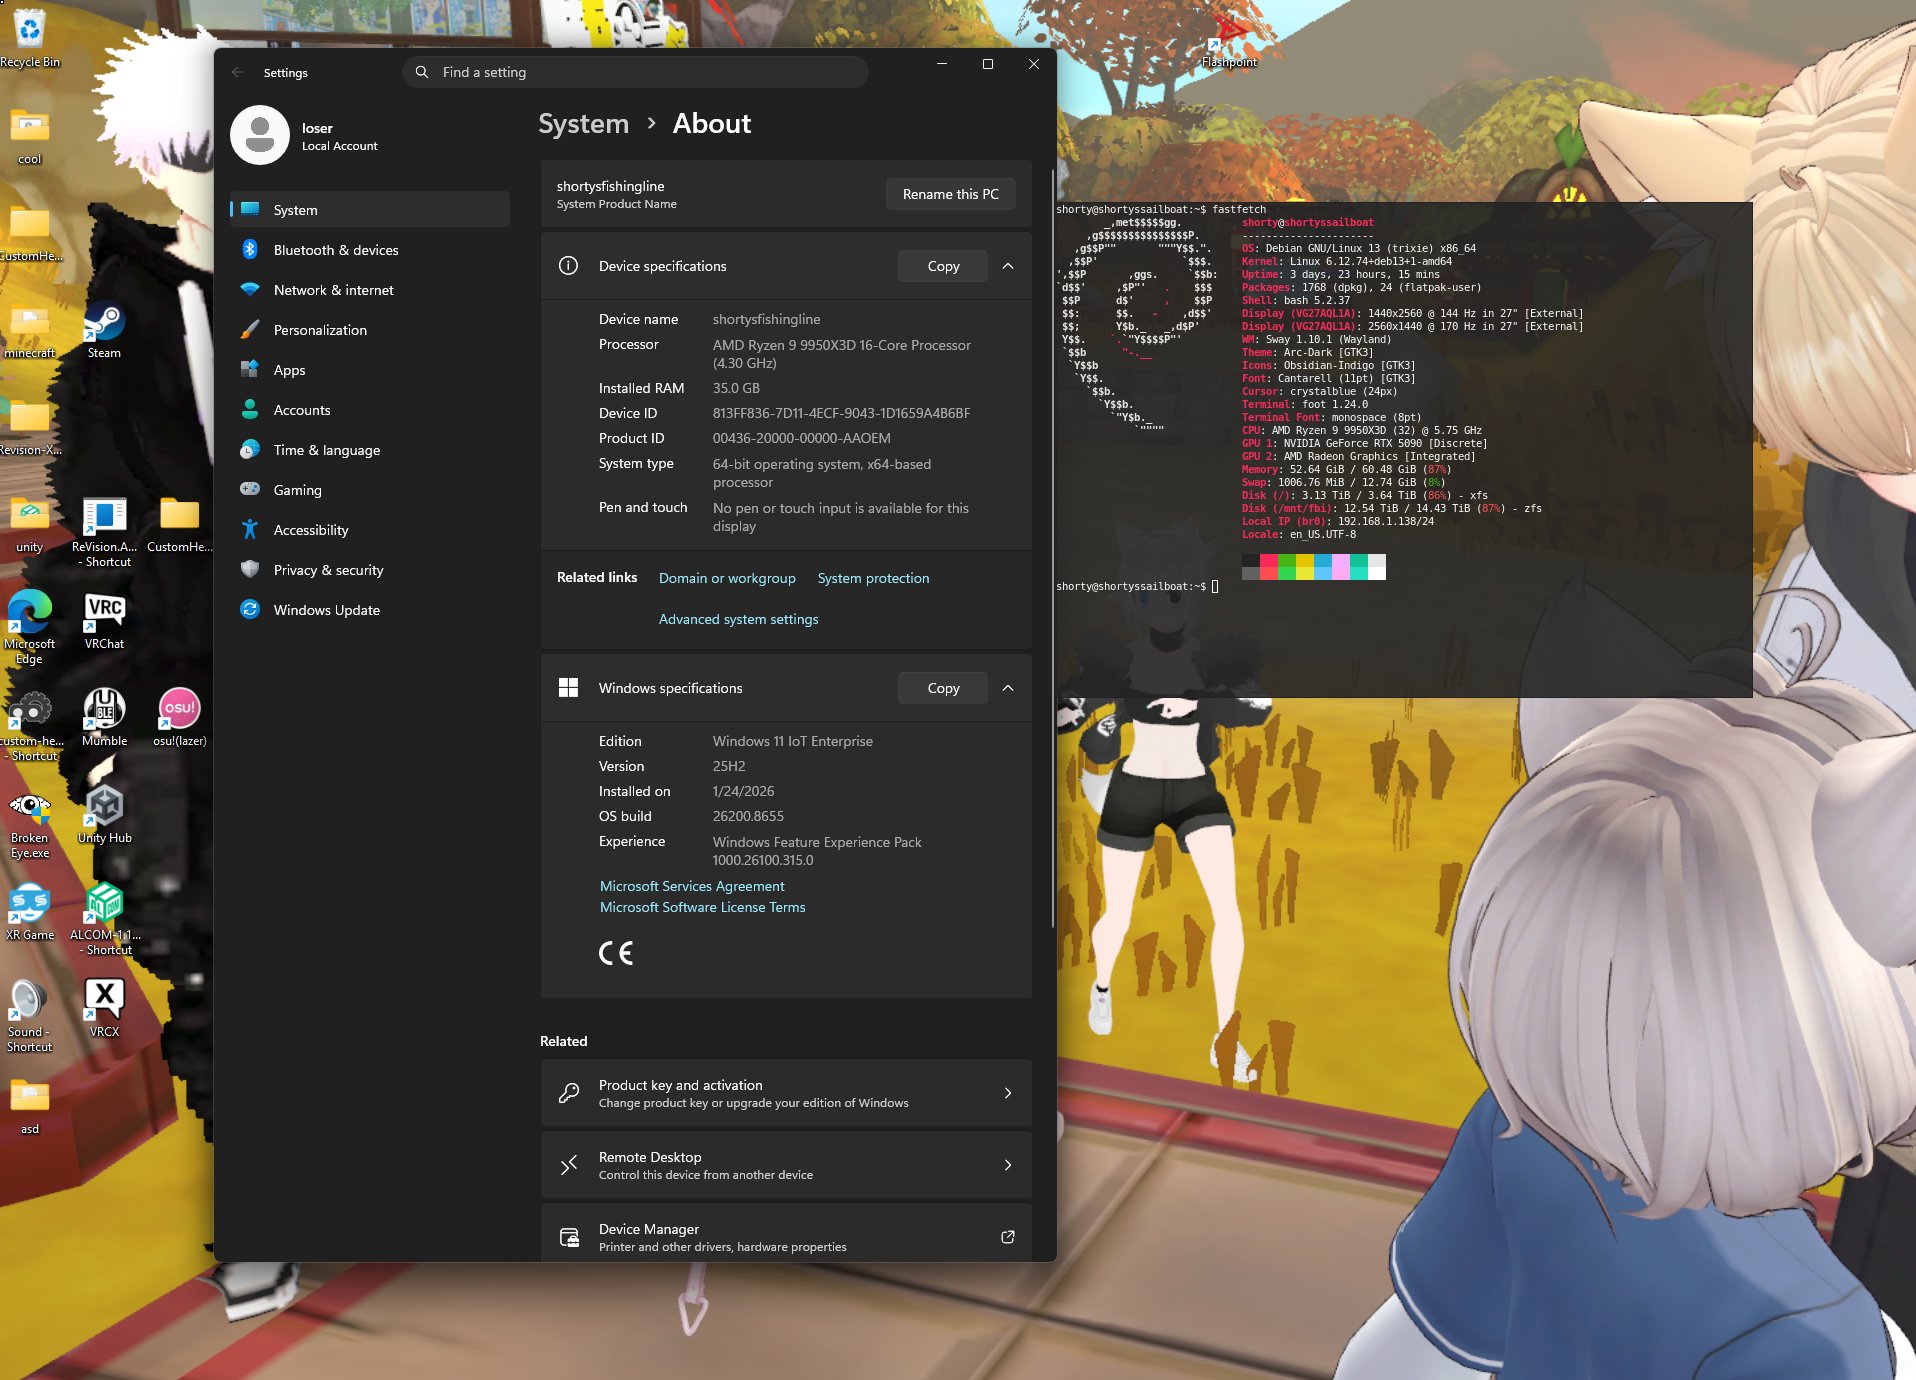Open Accessibility settings
This screenshot has height=1380, width=1916.
coord(370,530)
